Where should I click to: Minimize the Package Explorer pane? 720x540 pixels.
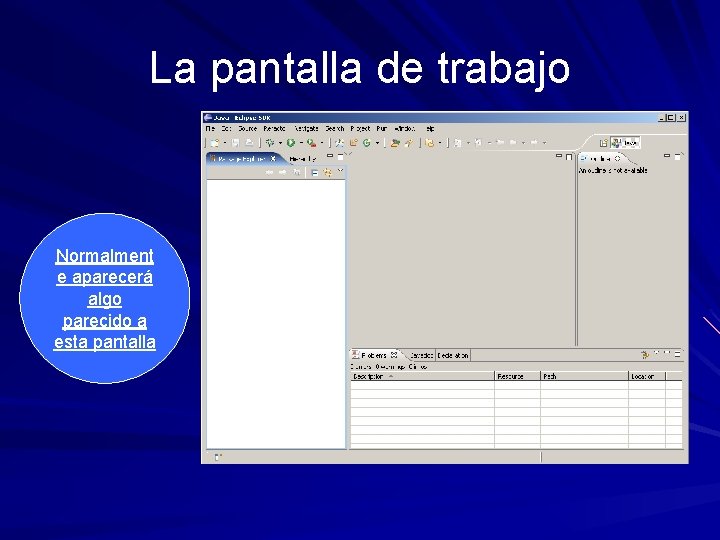click(x=330, y=156)
